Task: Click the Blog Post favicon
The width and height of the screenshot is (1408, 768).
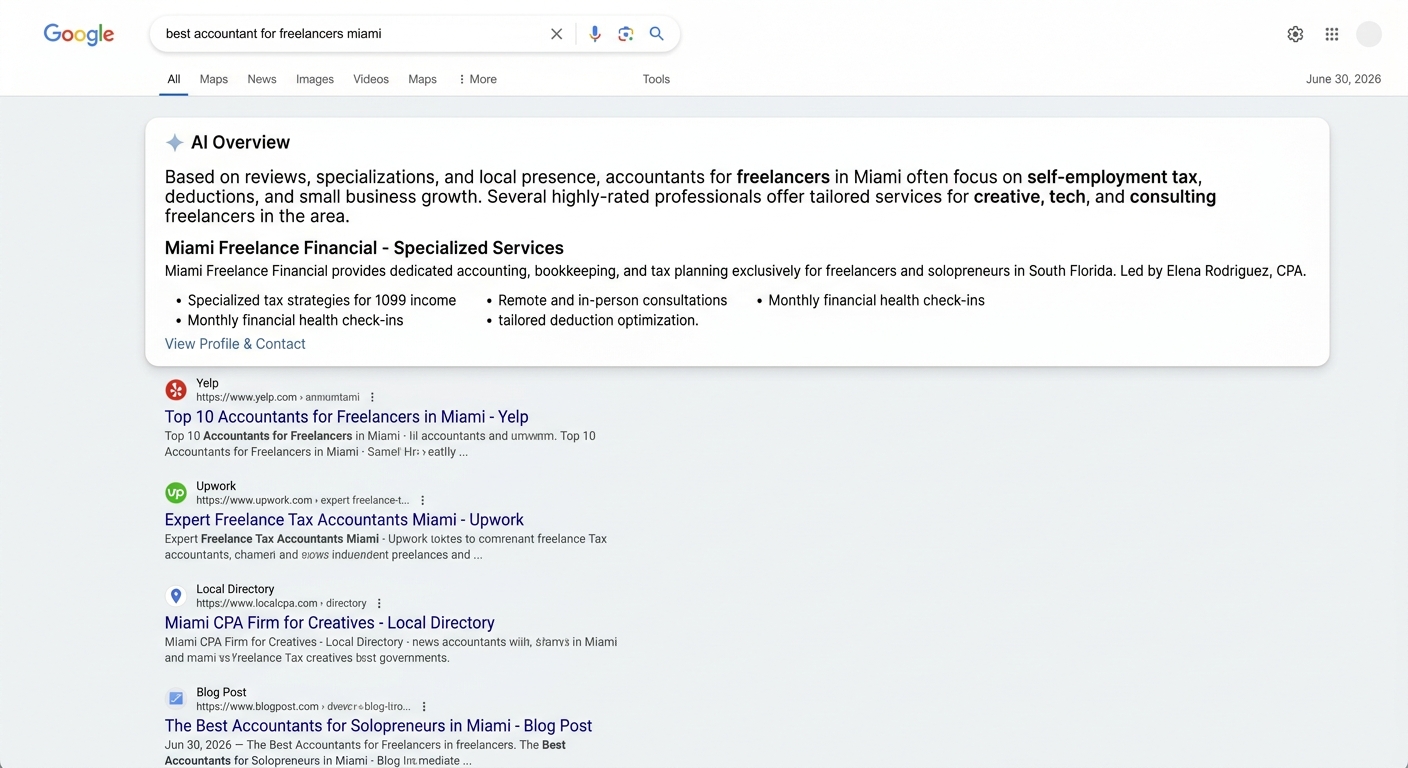Action: pyautogui.click(x=176, y=699)
